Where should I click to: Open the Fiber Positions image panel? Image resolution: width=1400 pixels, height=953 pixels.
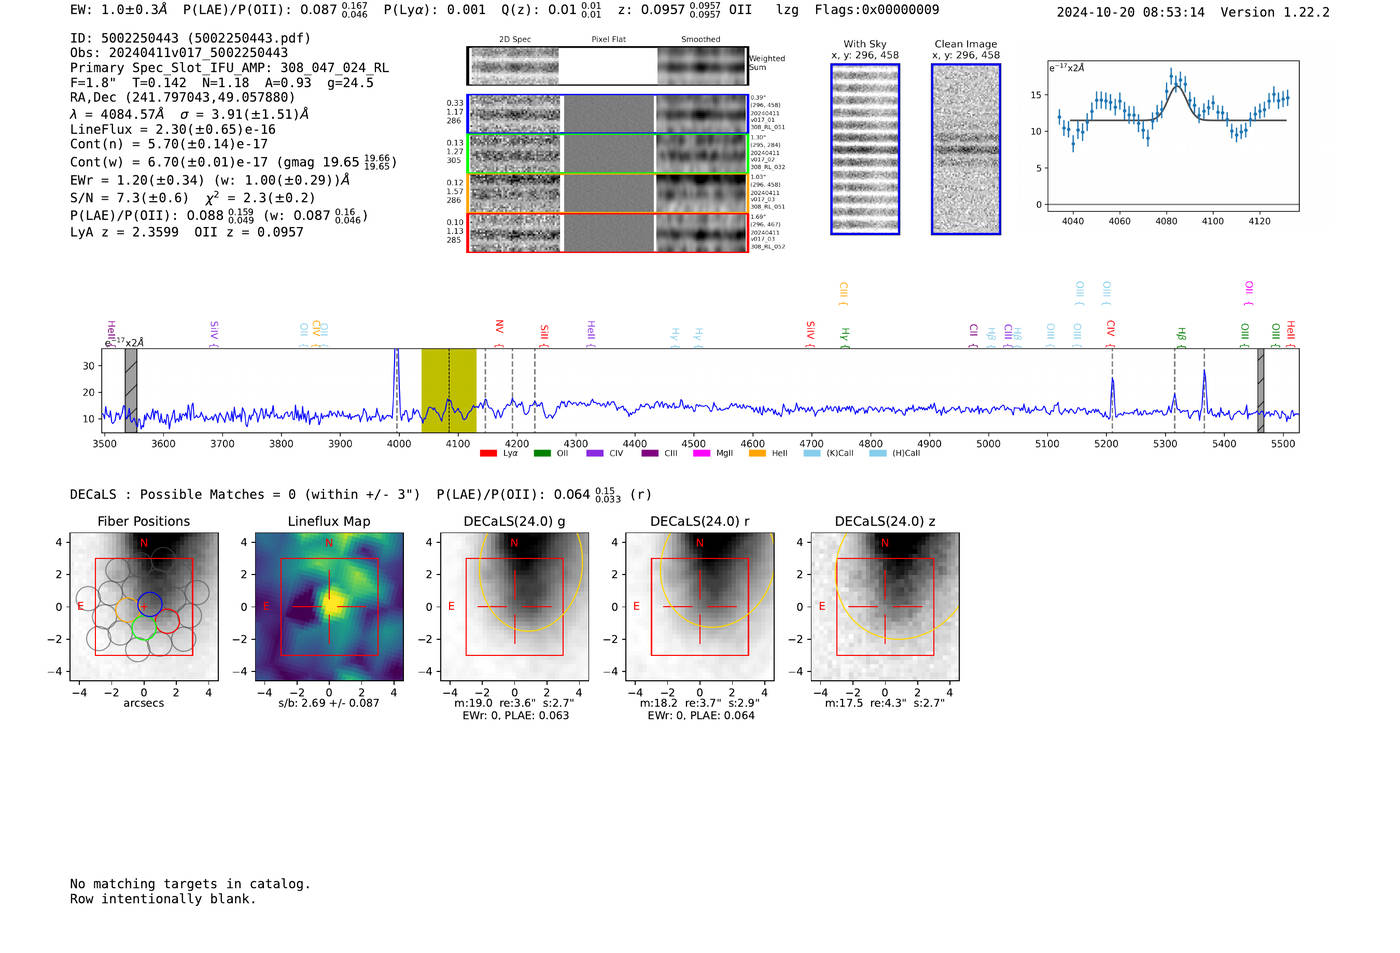point(144,607)
